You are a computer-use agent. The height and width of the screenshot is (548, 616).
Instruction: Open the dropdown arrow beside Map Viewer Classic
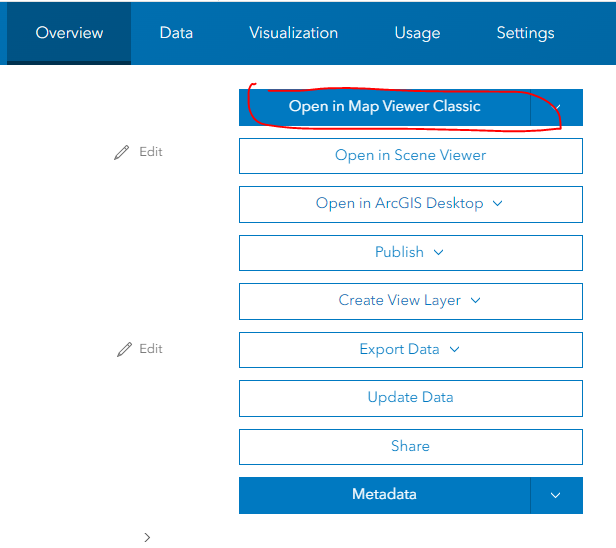tap(557, 107)
